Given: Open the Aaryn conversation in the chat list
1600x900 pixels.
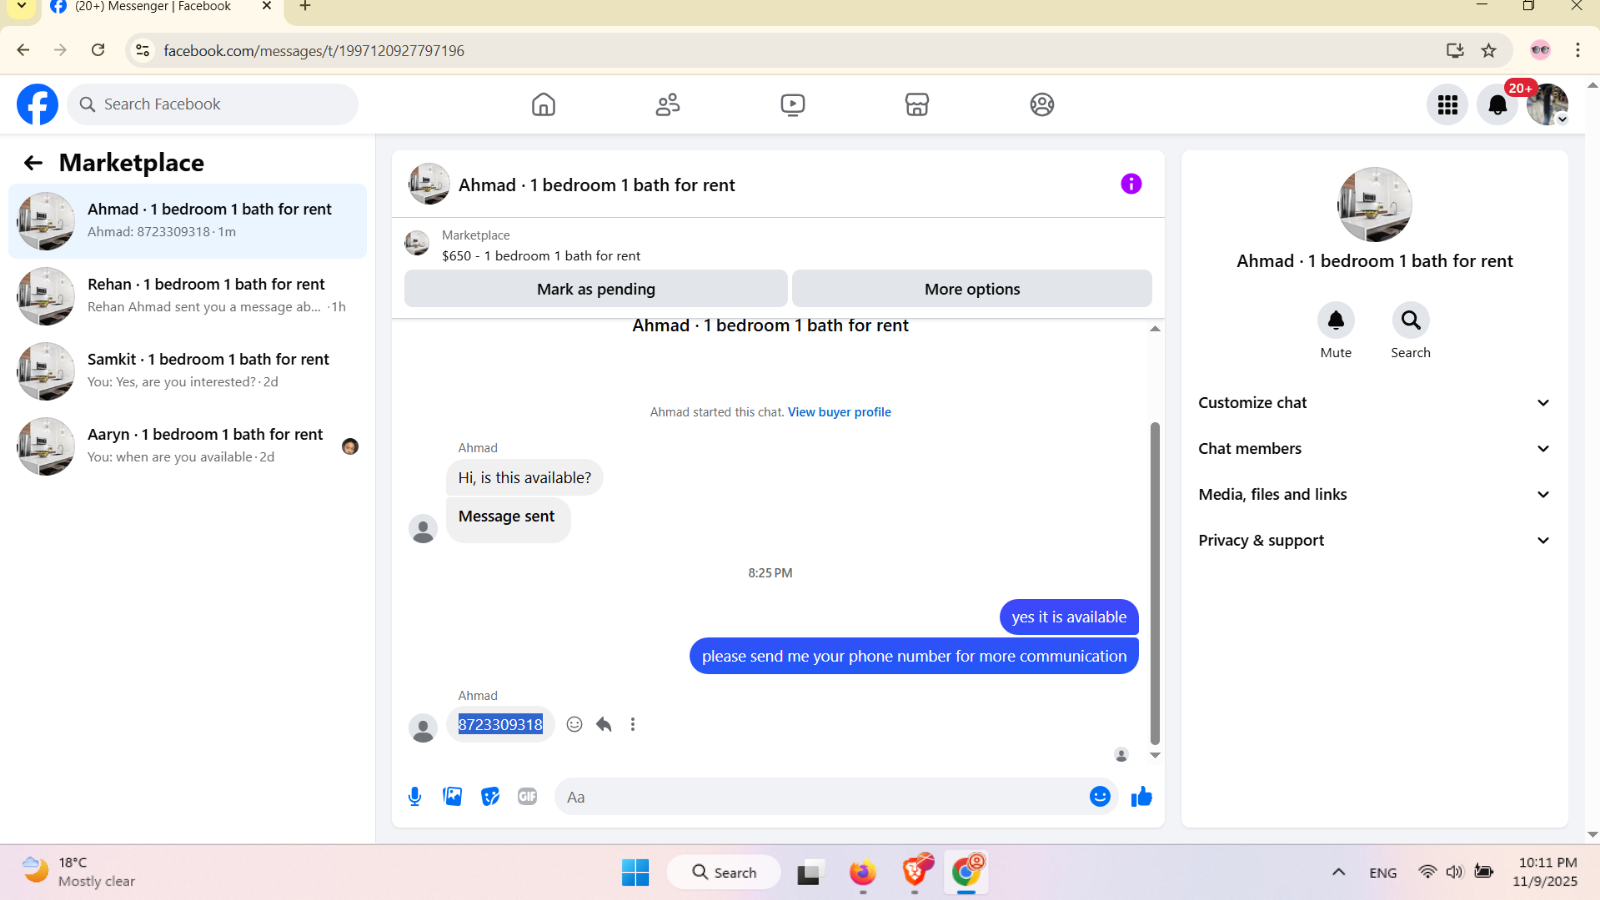Looking at the screenshot, I should 188,446.
